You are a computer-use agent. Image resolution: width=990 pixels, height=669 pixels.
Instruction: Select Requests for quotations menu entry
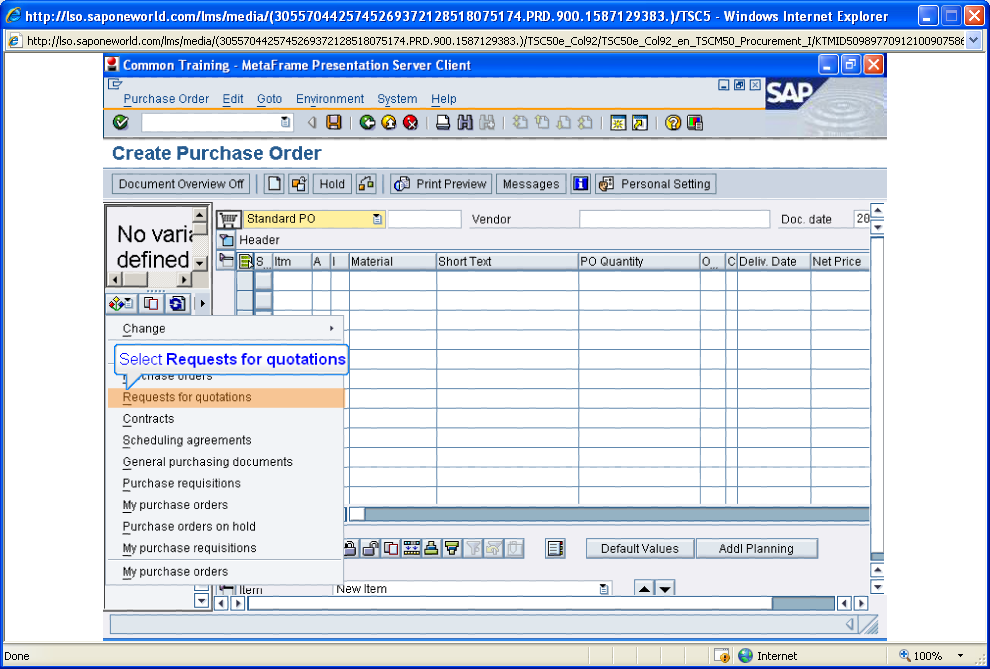coord(225,397)
